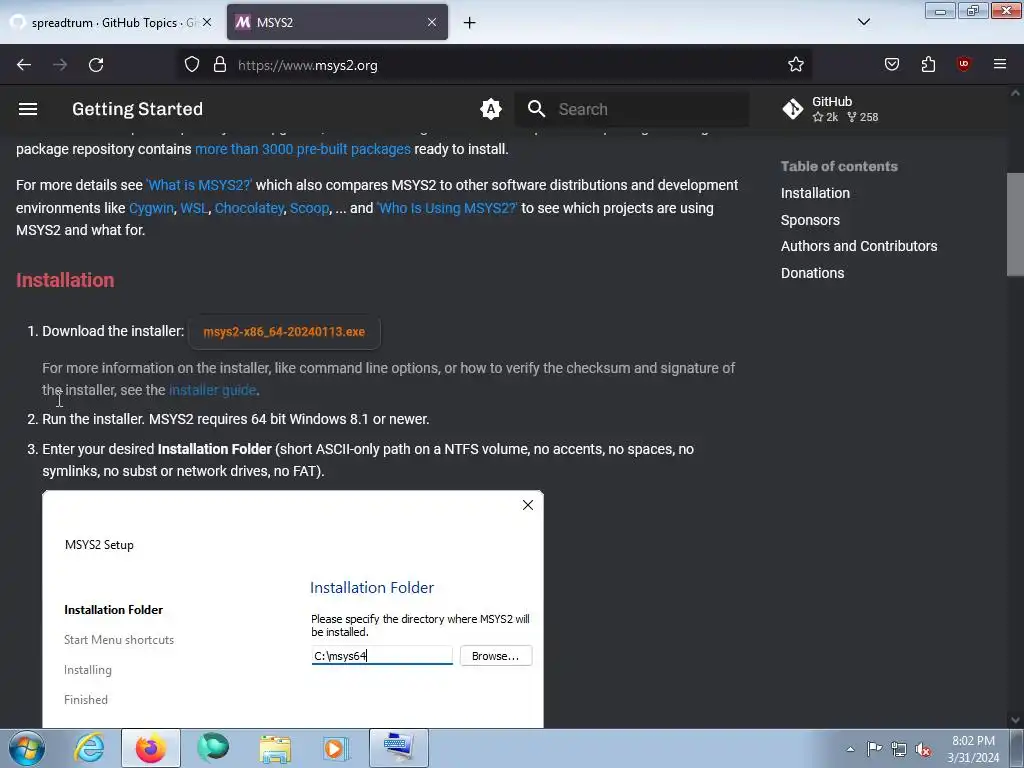Open the Windows Start menu
Viewport: 1024px width, 768px height.
point(26,748)
